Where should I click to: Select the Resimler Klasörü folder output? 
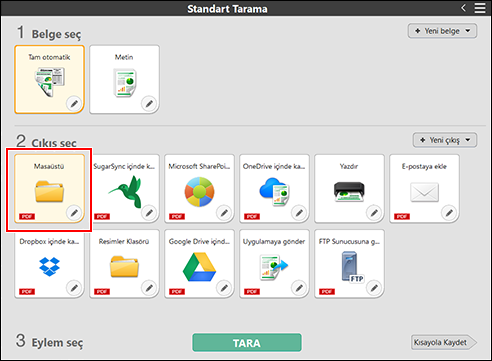(x=124, y=263)
